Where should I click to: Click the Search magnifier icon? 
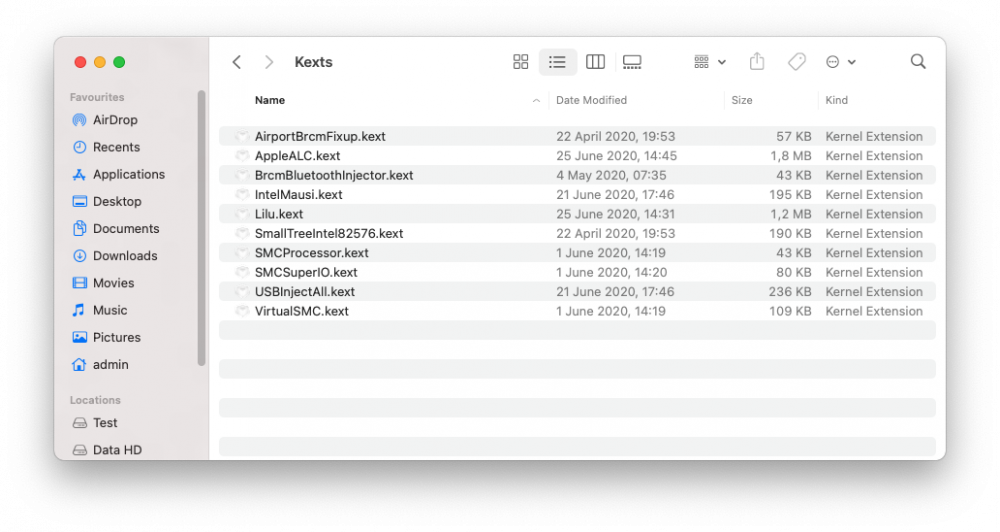(918, 61)
